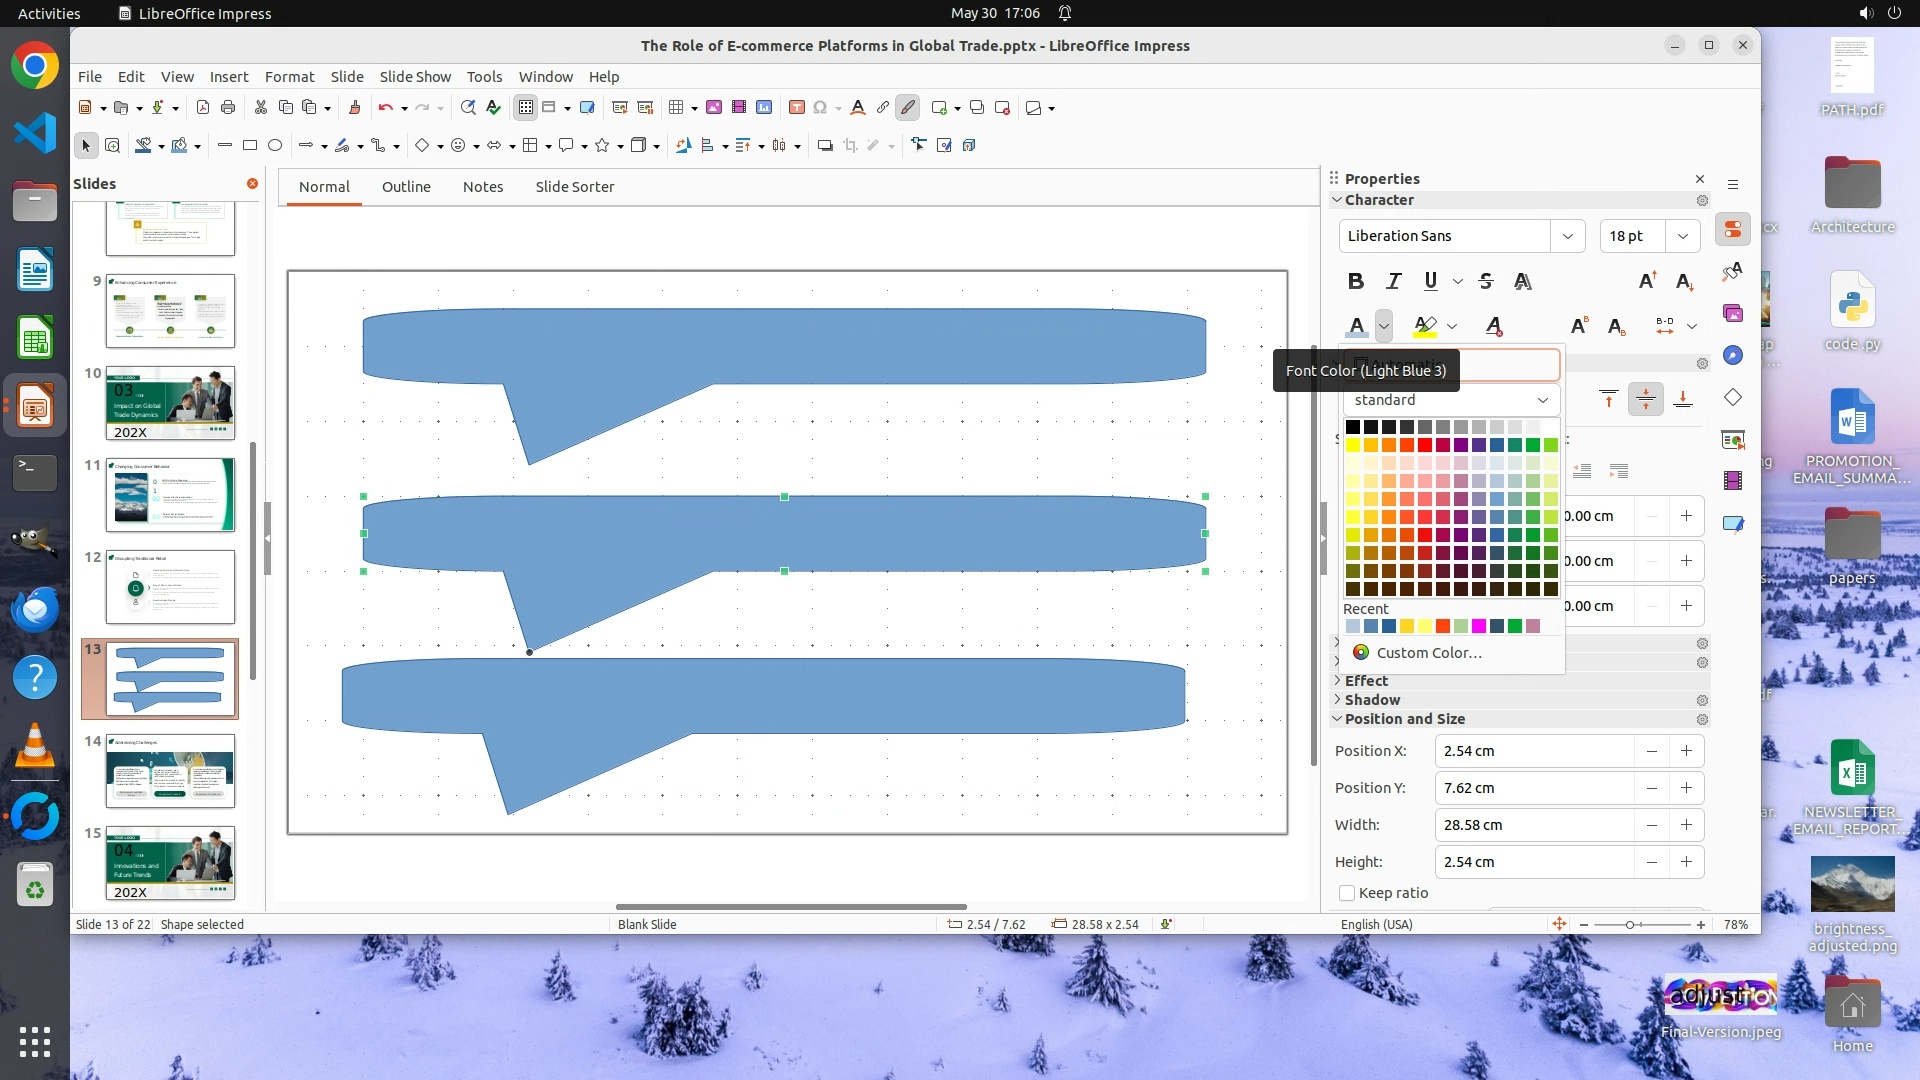Expand the Shadow section
This screenshot has width=1920, height=1080.
pyautogui.click(x=1372, y=700)
